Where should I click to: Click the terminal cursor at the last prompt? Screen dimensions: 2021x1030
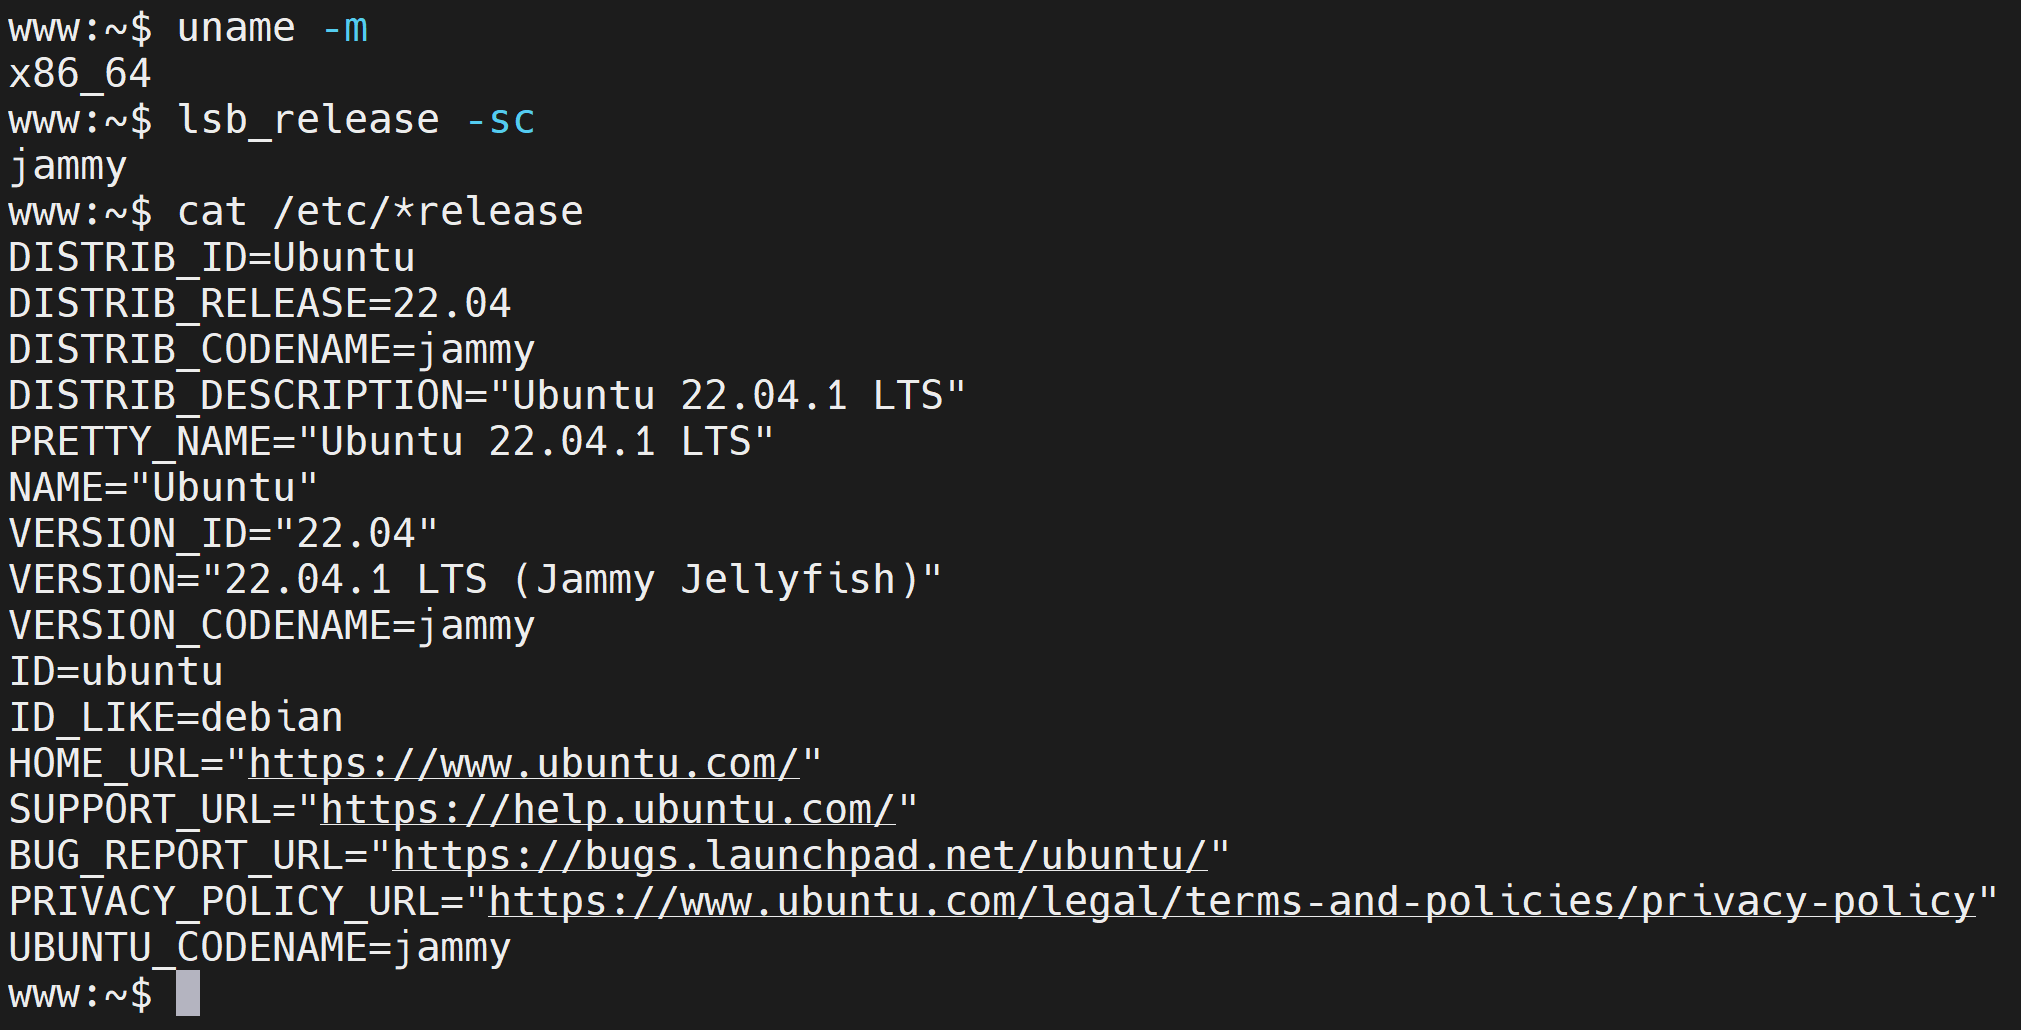coord(188,994)
